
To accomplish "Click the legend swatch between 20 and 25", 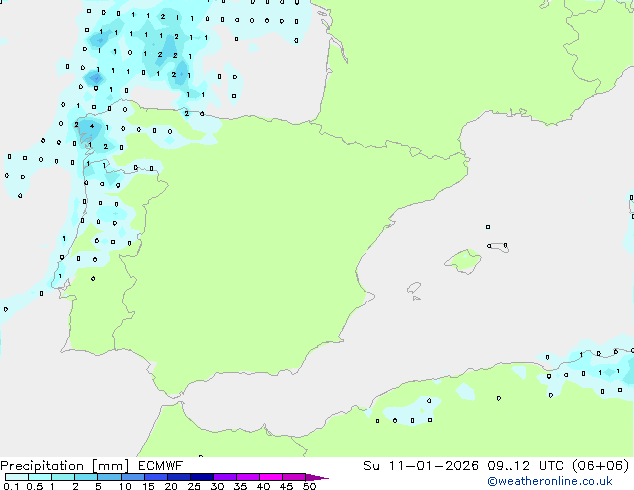I will pos(179,477).
